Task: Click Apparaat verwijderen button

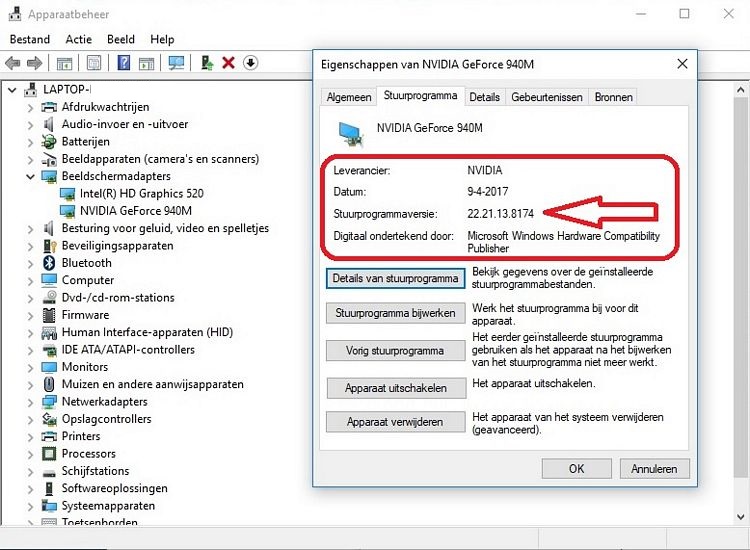Action: coord(396,422)
